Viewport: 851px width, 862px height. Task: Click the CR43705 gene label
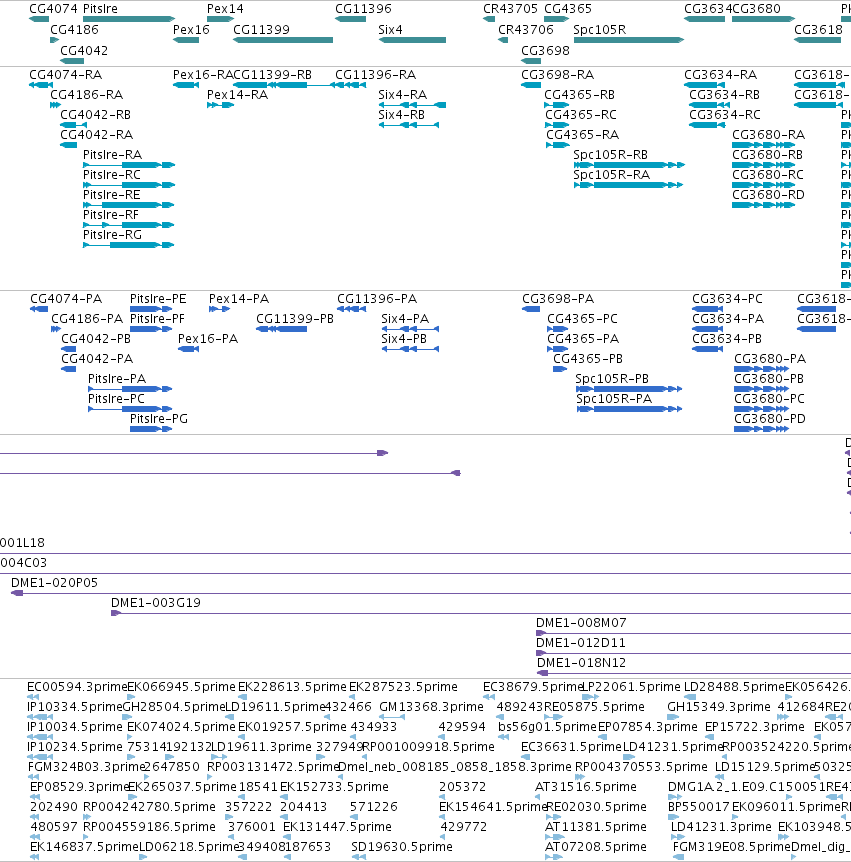tap(510, 9)
